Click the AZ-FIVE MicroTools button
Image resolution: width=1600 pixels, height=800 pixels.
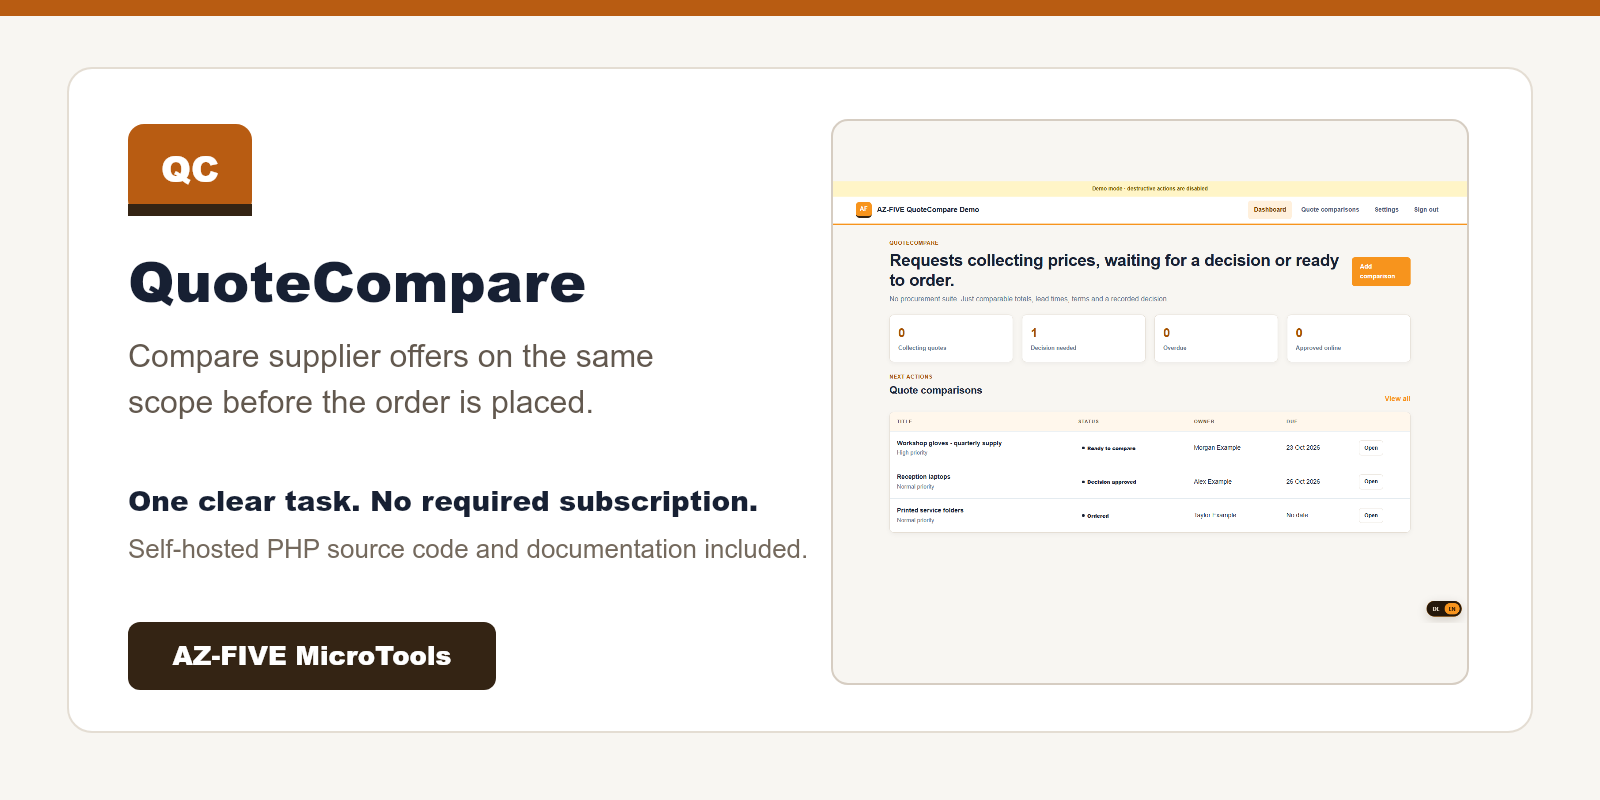tap(312, 656)
